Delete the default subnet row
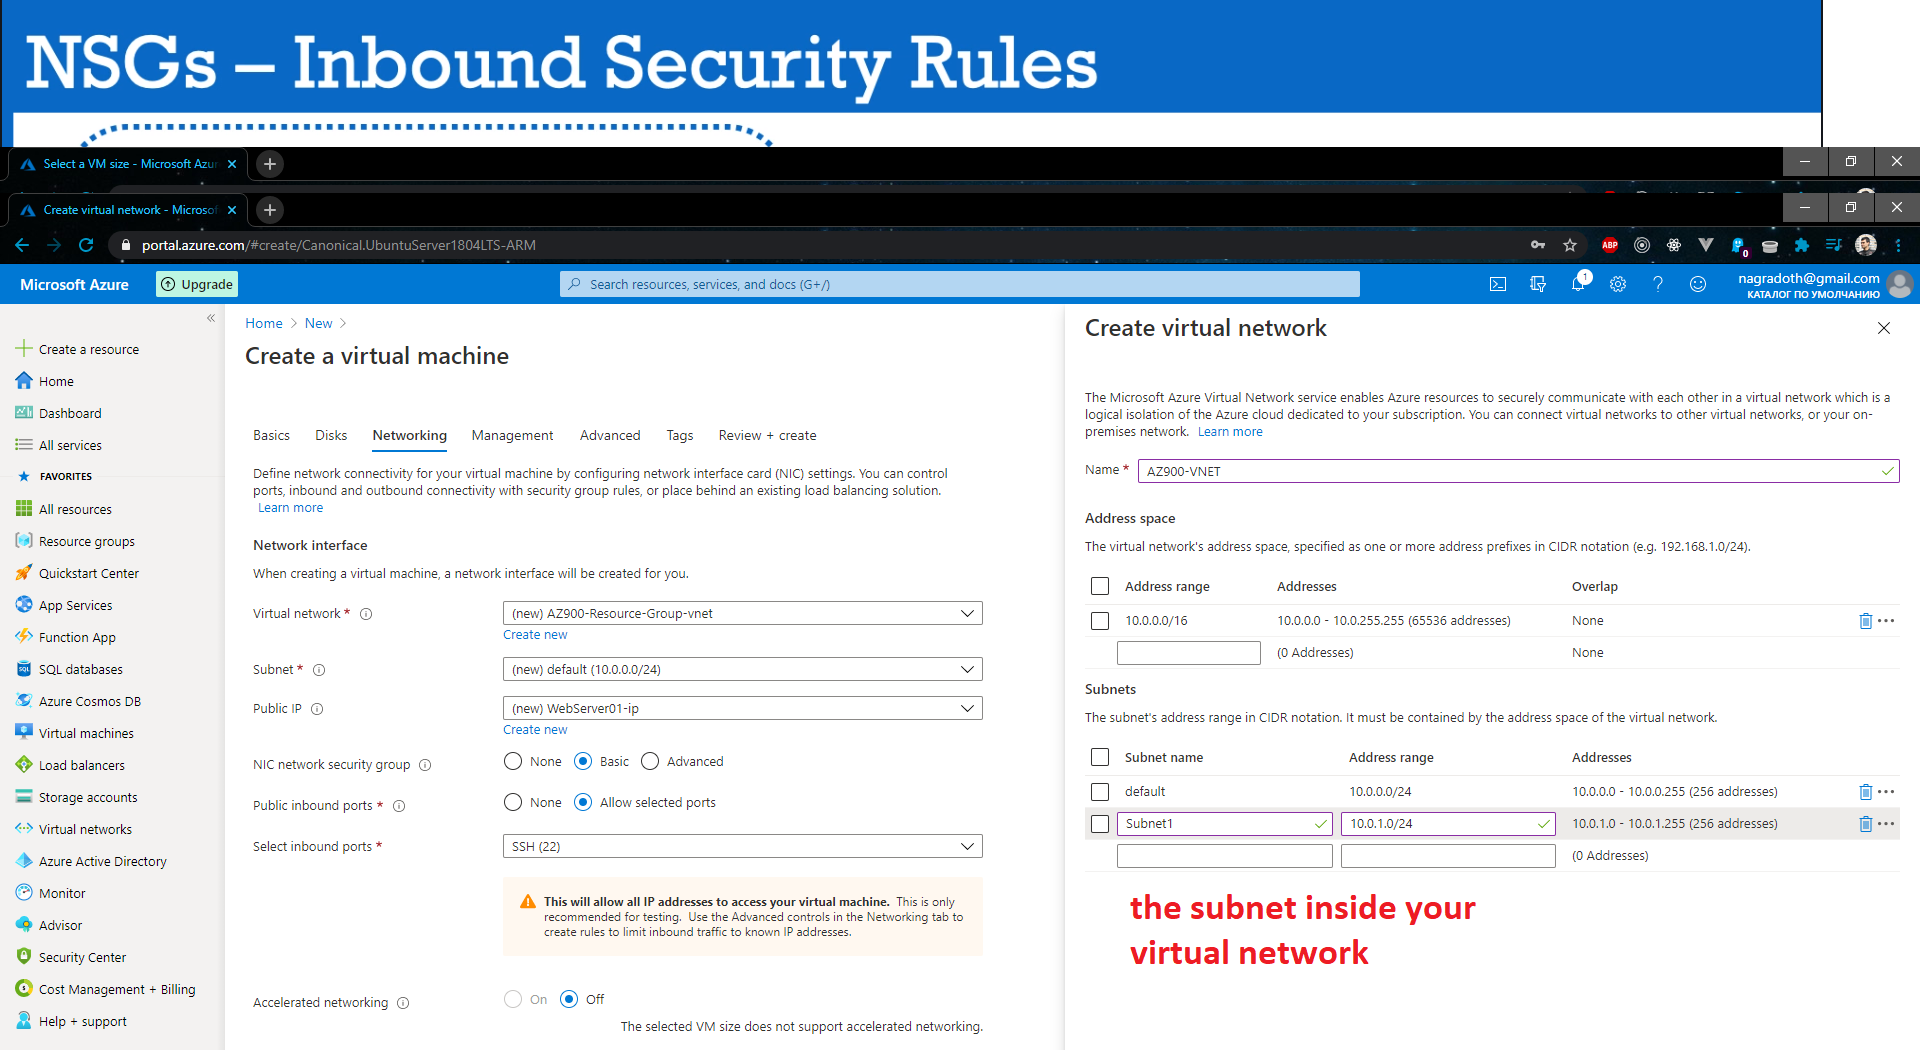The height and width of the screenshot is (1050, 1920). coord(1865,792)
